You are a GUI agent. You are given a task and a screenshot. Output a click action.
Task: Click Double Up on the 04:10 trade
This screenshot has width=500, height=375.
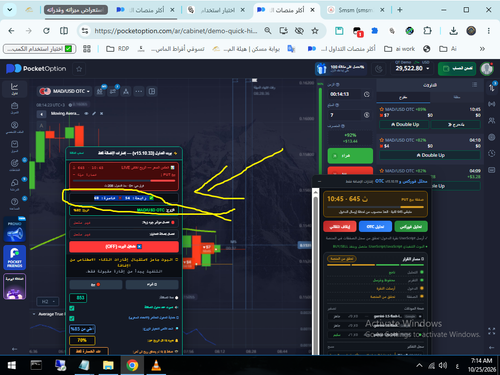[x=430, y=155]
